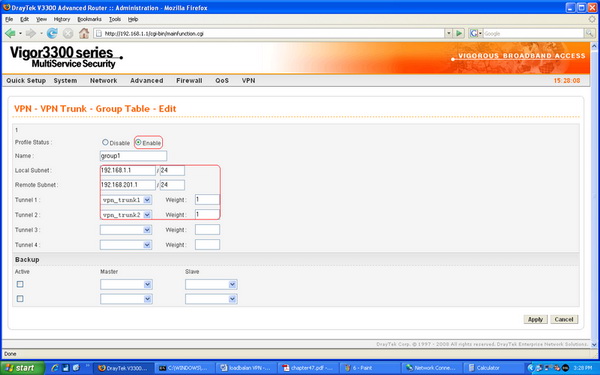This screenshot has height=375, width=600.
Task: Open the router Network menu
Action: click(103, 80)
